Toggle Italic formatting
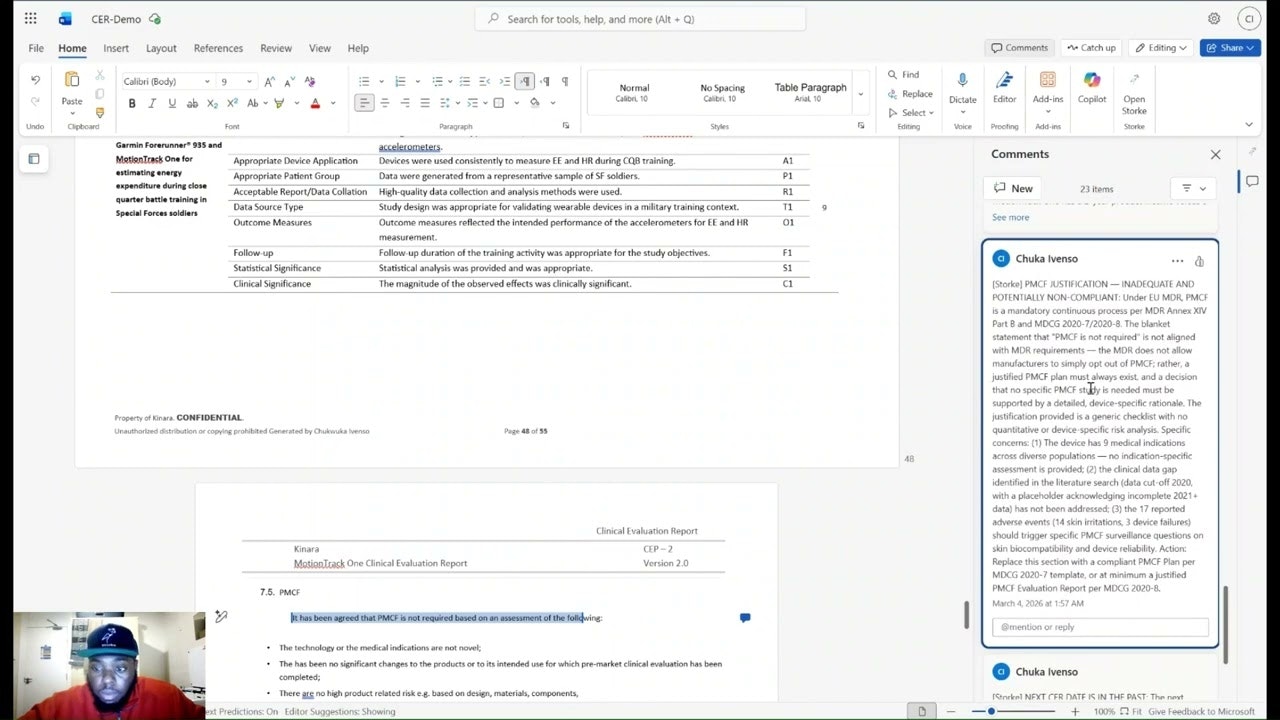This screenshot has width=1280, height=720. (152, 103)
